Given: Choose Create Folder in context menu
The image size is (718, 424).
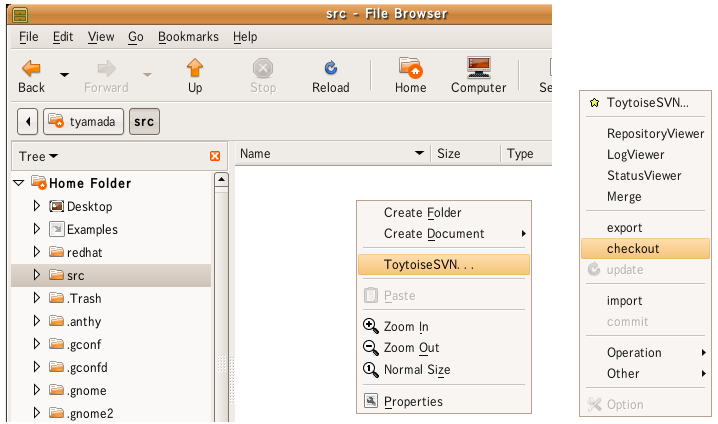Looking at the screenshot, I should pos(444,213).
